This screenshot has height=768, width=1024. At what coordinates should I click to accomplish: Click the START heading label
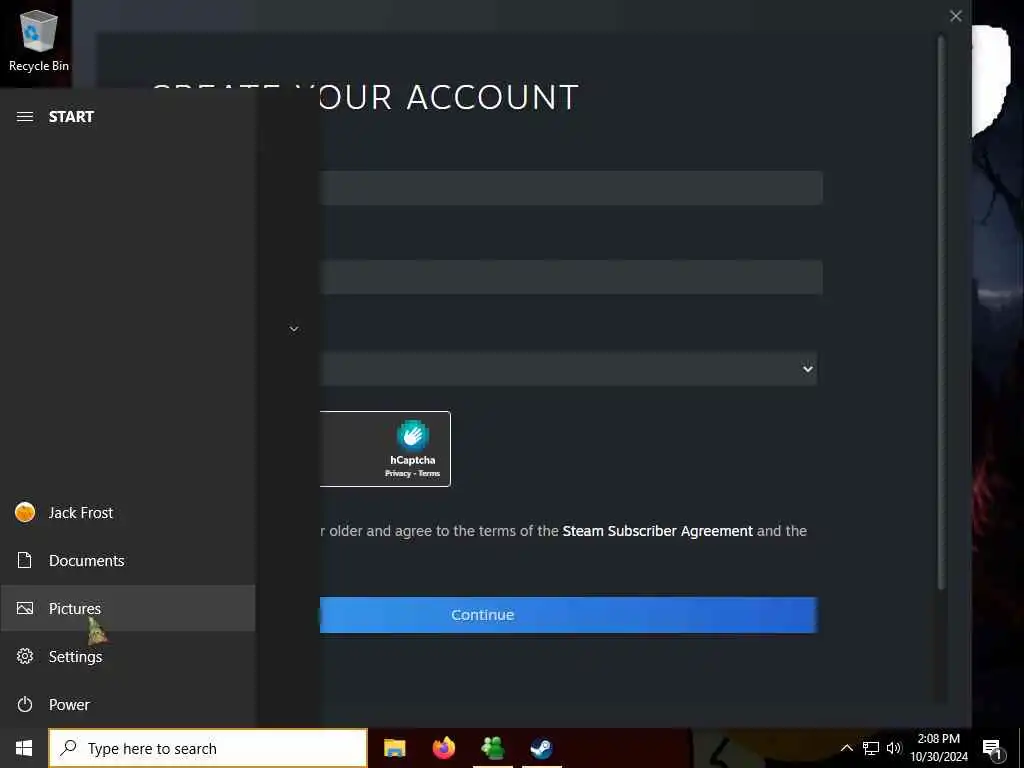(x=71, y=117)
